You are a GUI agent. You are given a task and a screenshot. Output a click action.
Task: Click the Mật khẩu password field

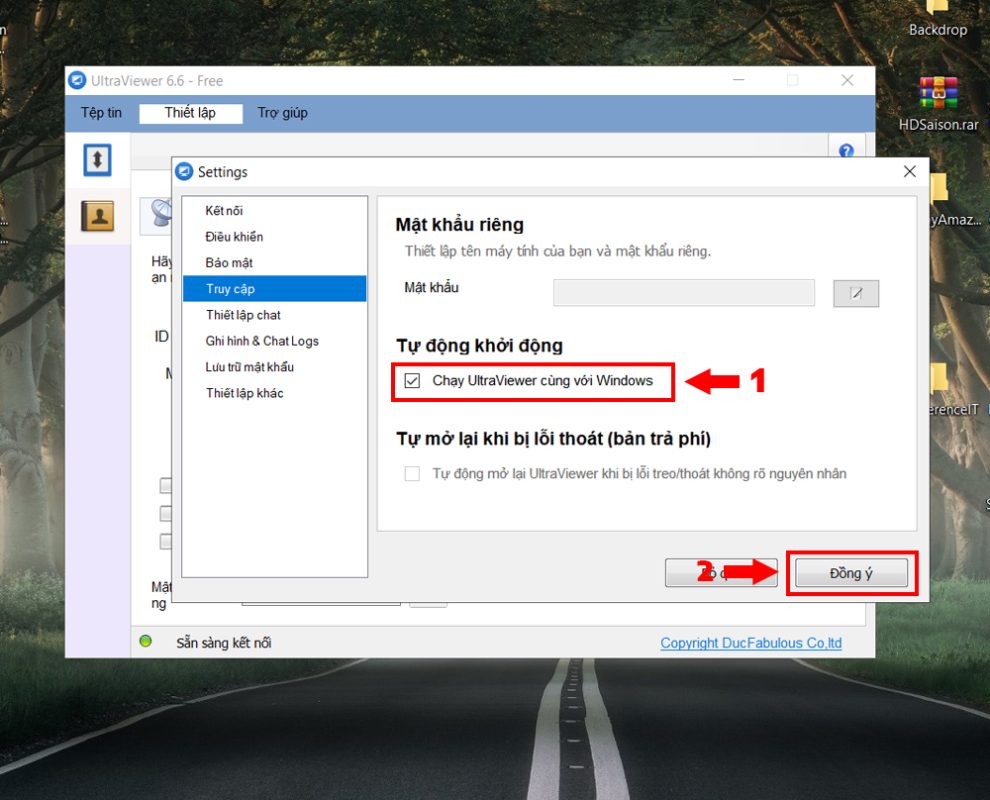coord(684,293)
